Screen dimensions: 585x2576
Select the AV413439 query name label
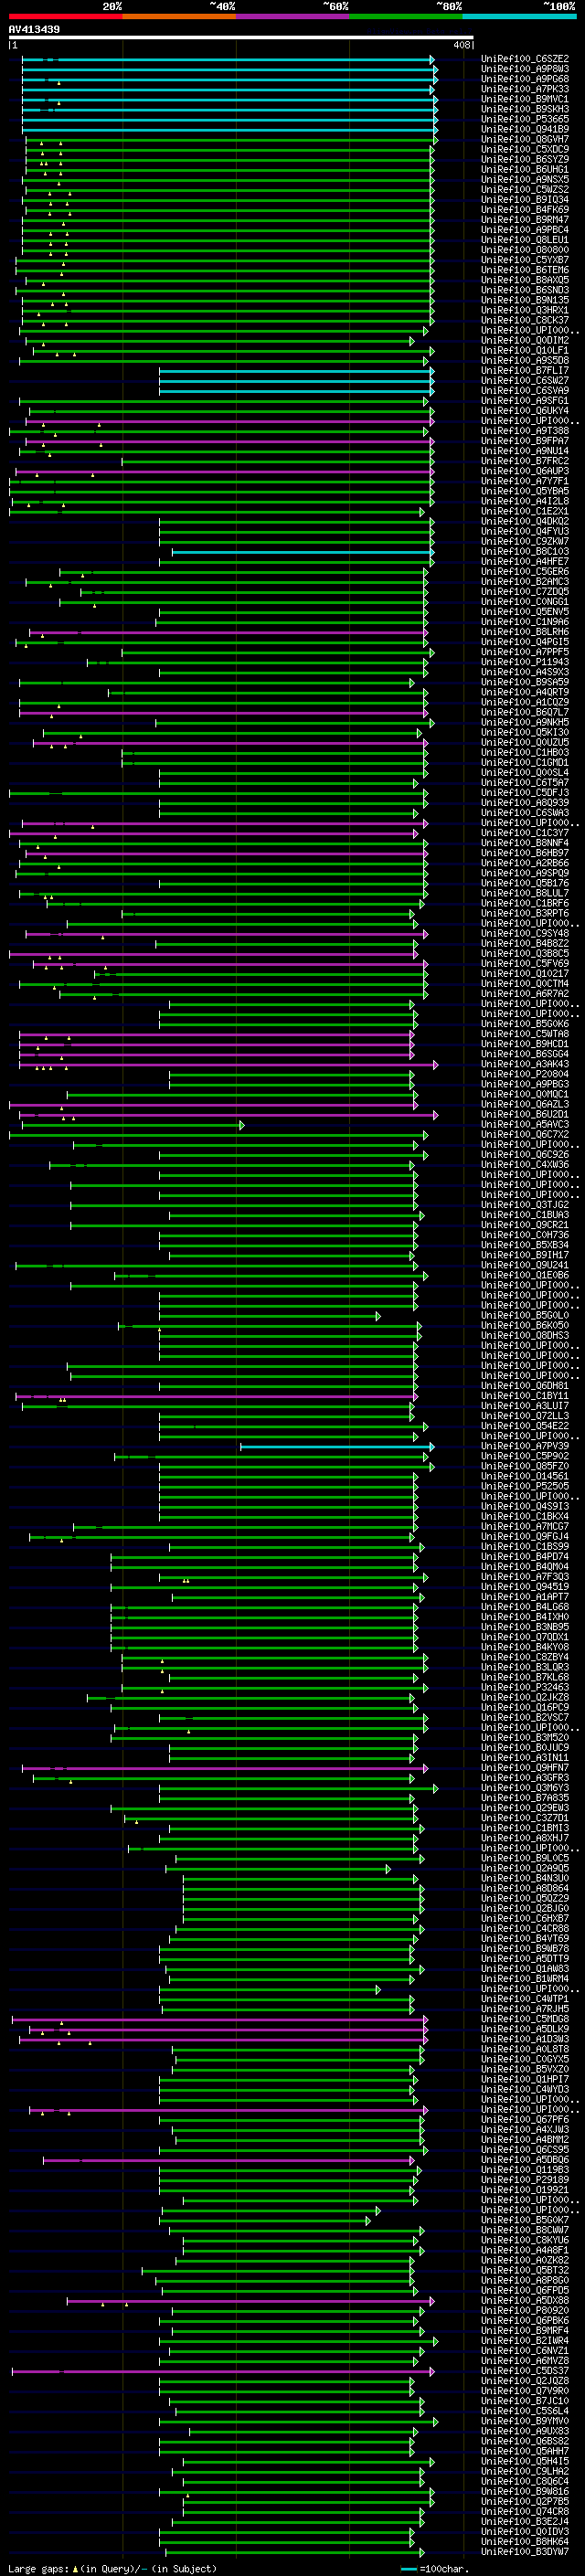34,30
